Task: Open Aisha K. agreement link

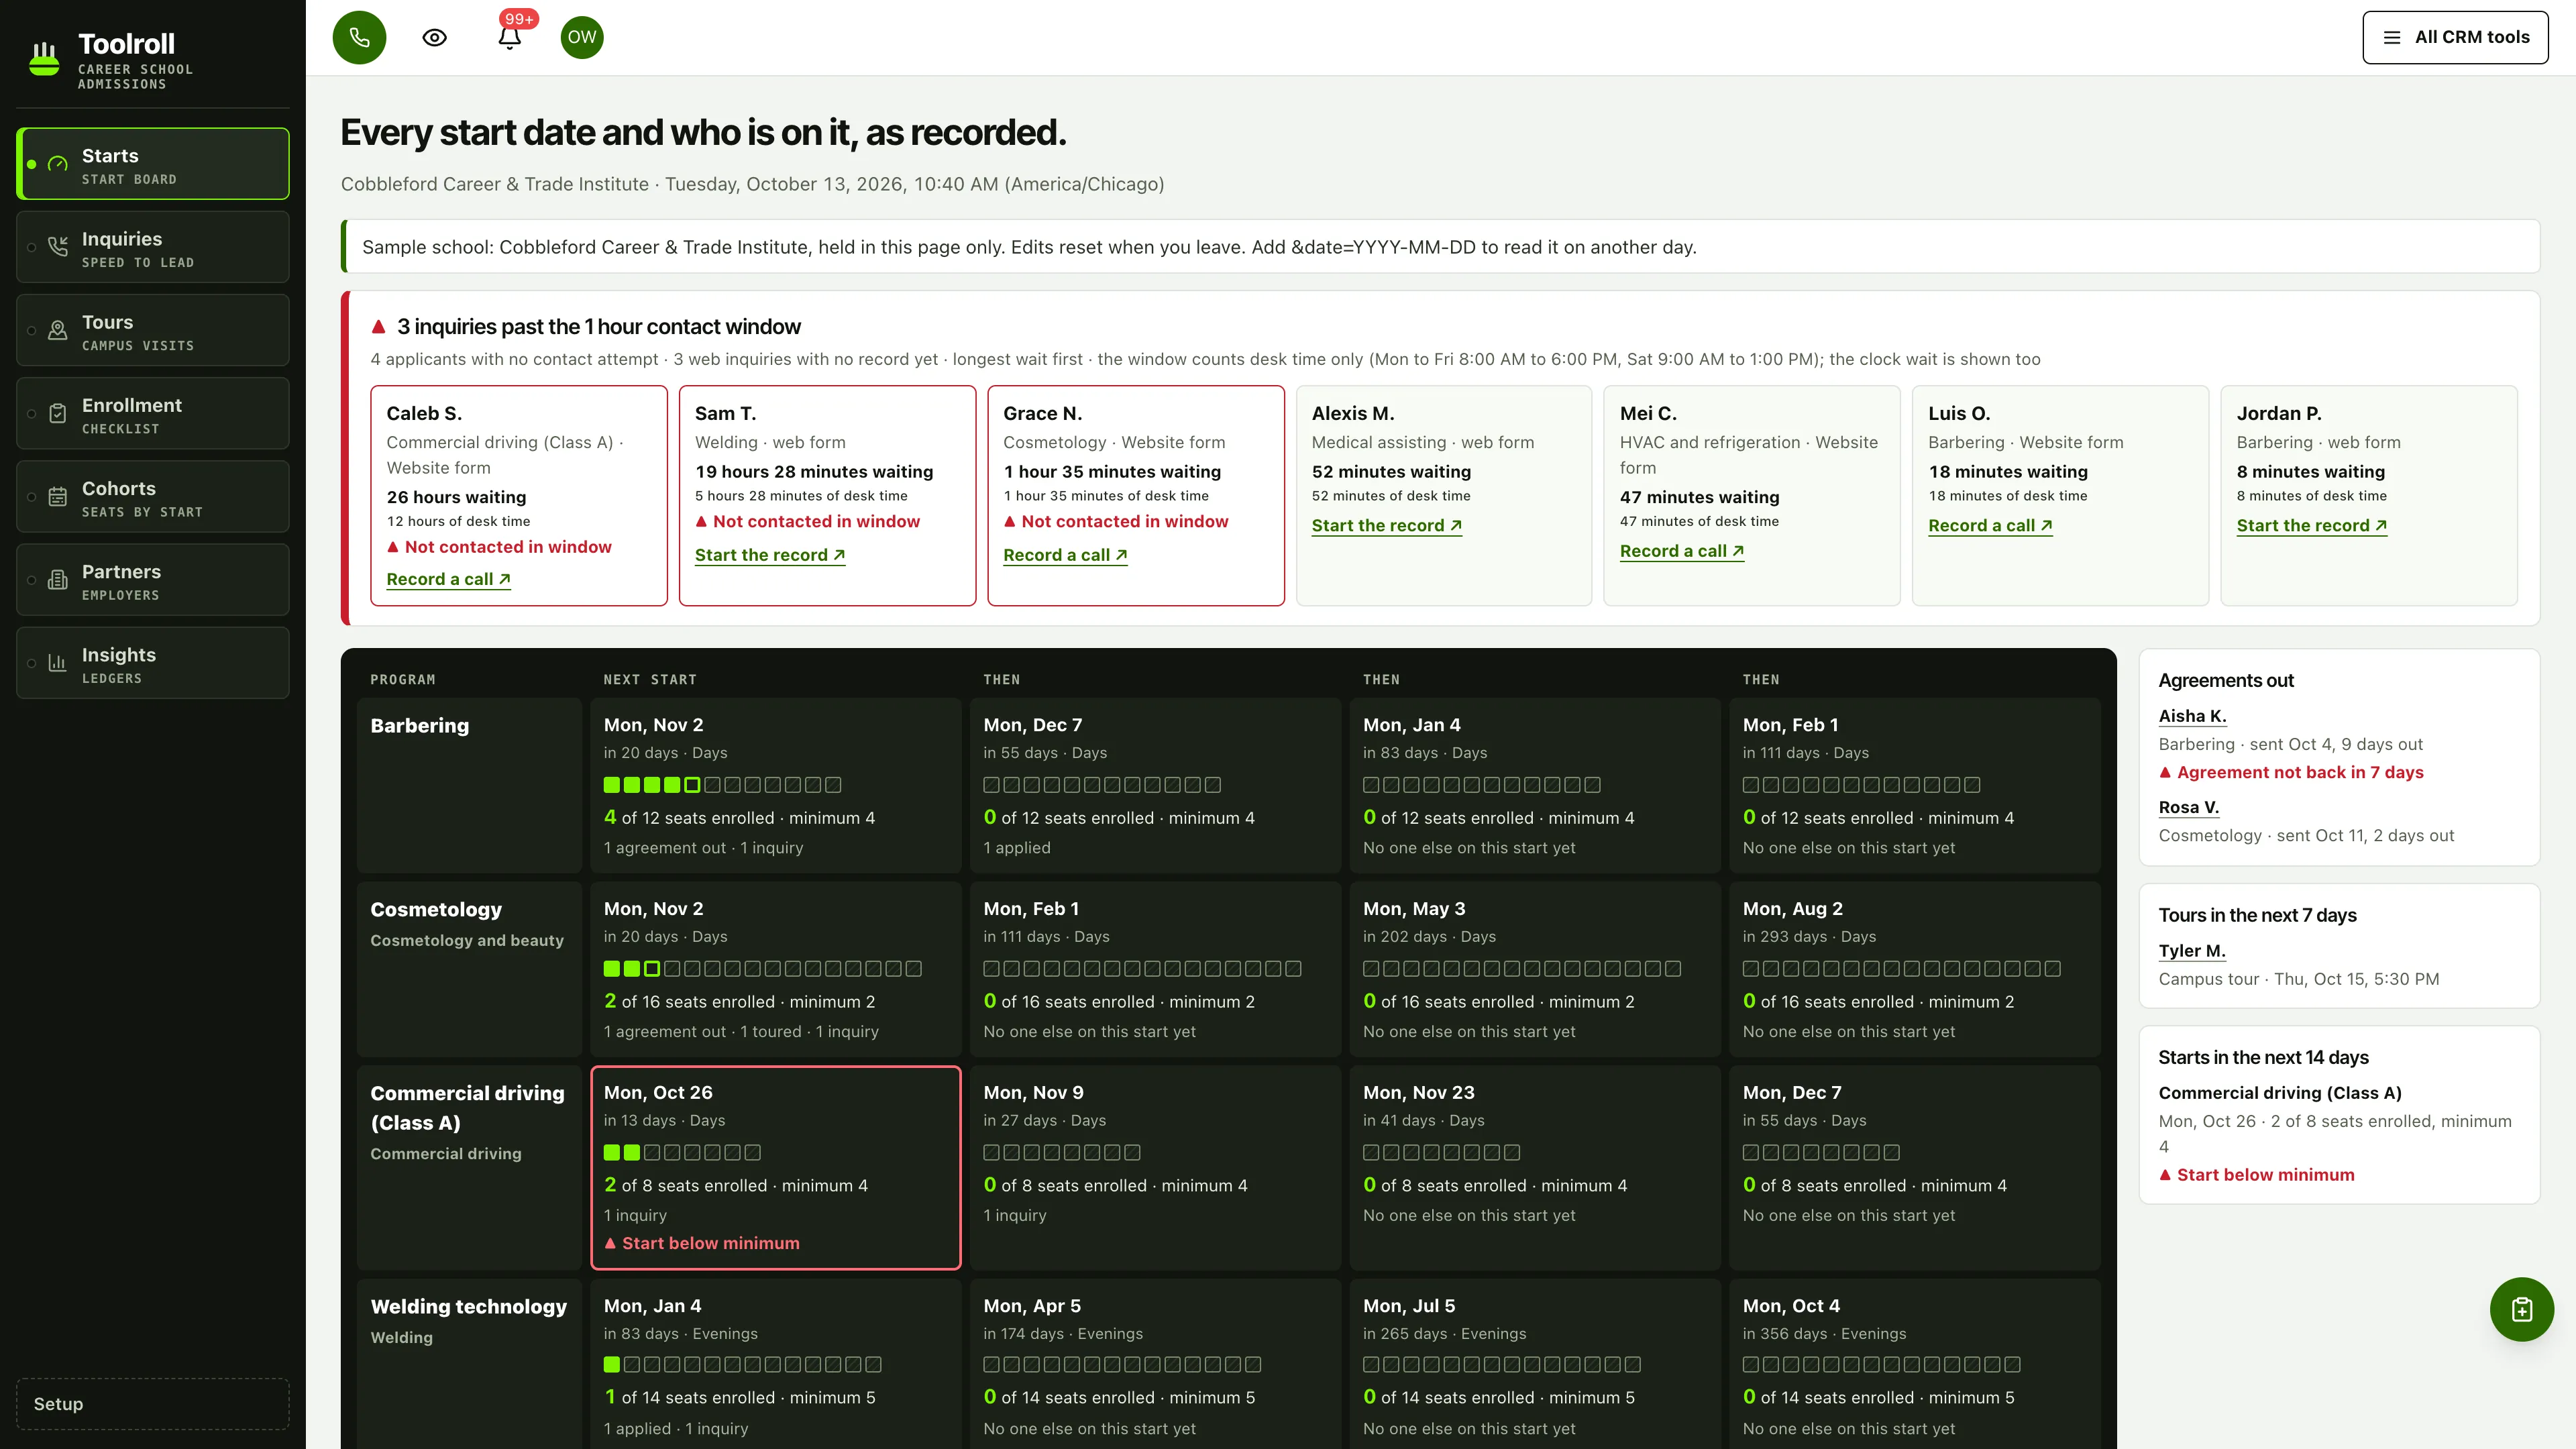Action: pyautogui.click(x=2192, y=716)
